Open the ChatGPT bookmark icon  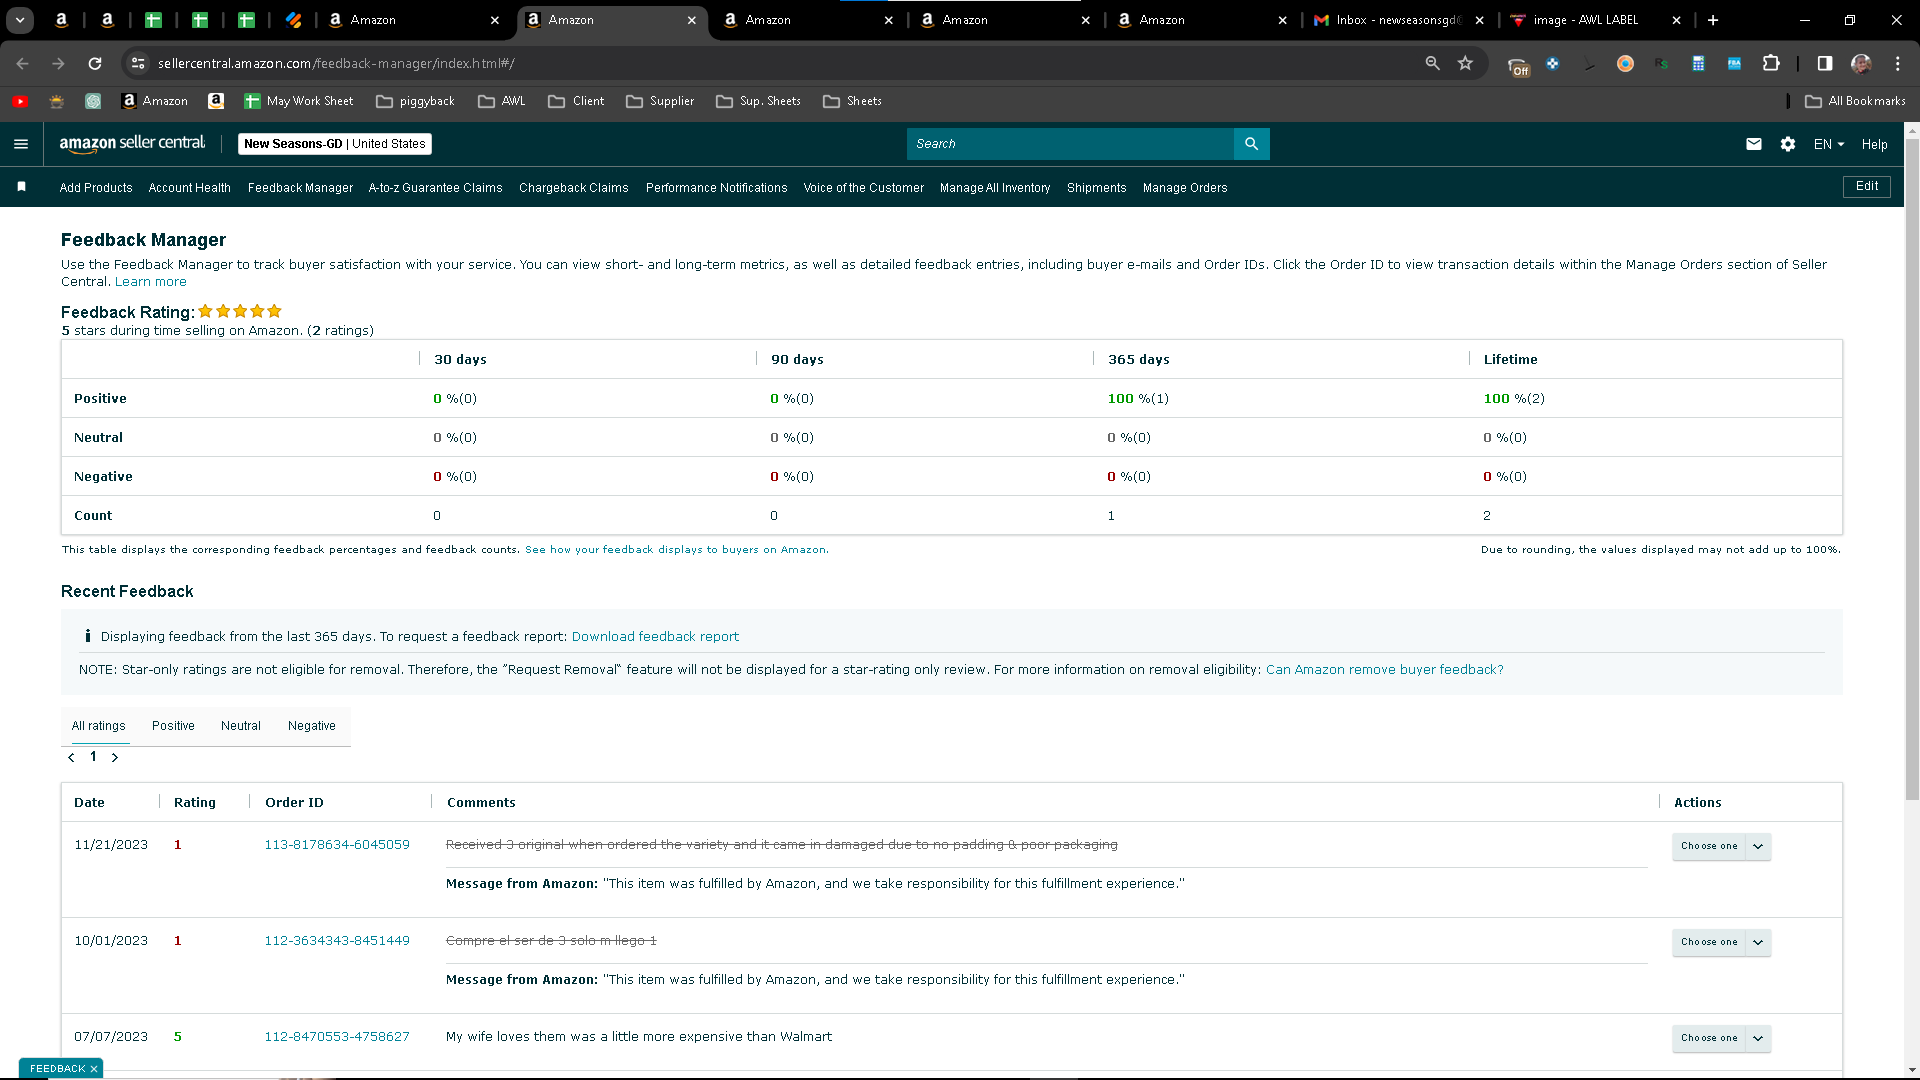[93, 101]
